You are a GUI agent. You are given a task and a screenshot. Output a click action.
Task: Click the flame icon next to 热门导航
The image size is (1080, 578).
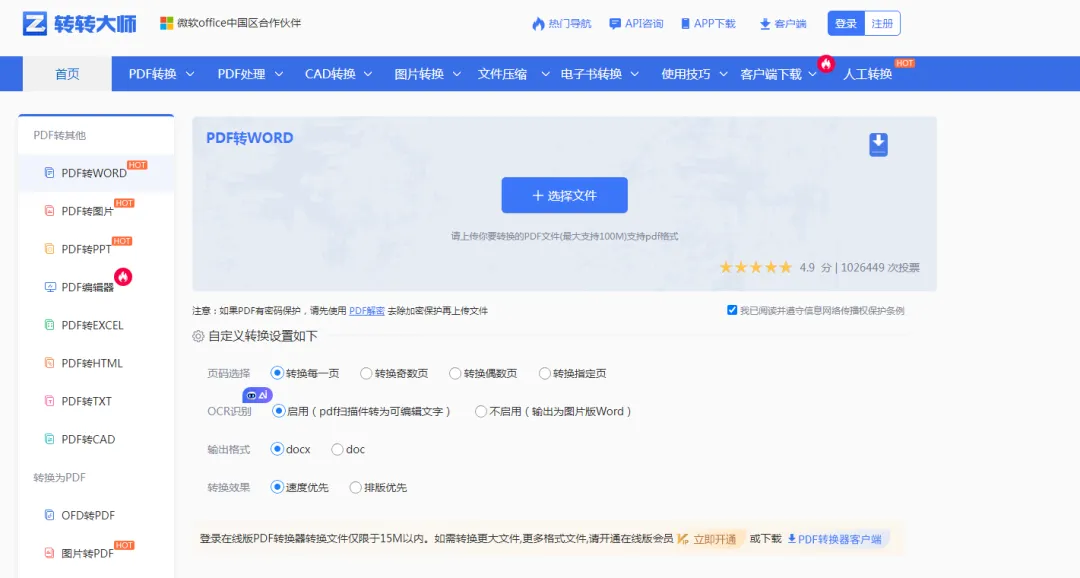pos(538,24)
